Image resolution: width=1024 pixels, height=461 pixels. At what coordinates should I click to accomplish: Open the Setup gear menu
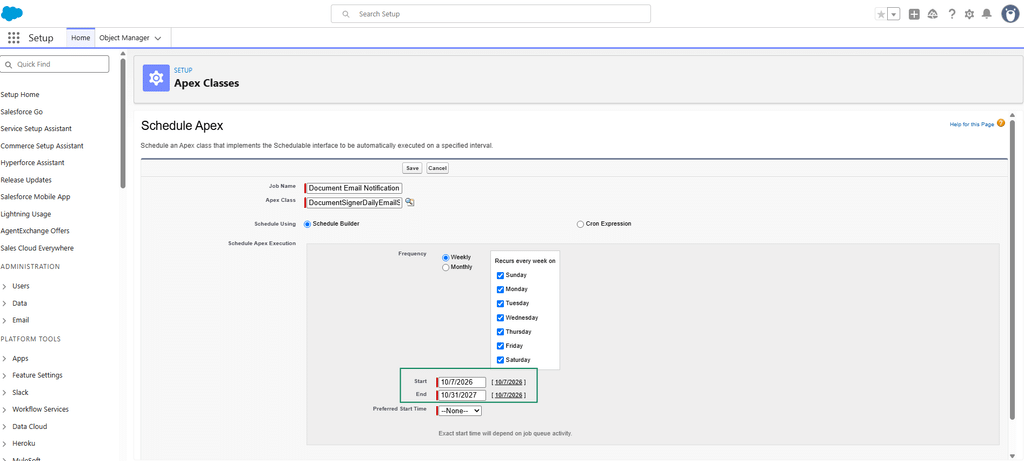pos(970,14)
